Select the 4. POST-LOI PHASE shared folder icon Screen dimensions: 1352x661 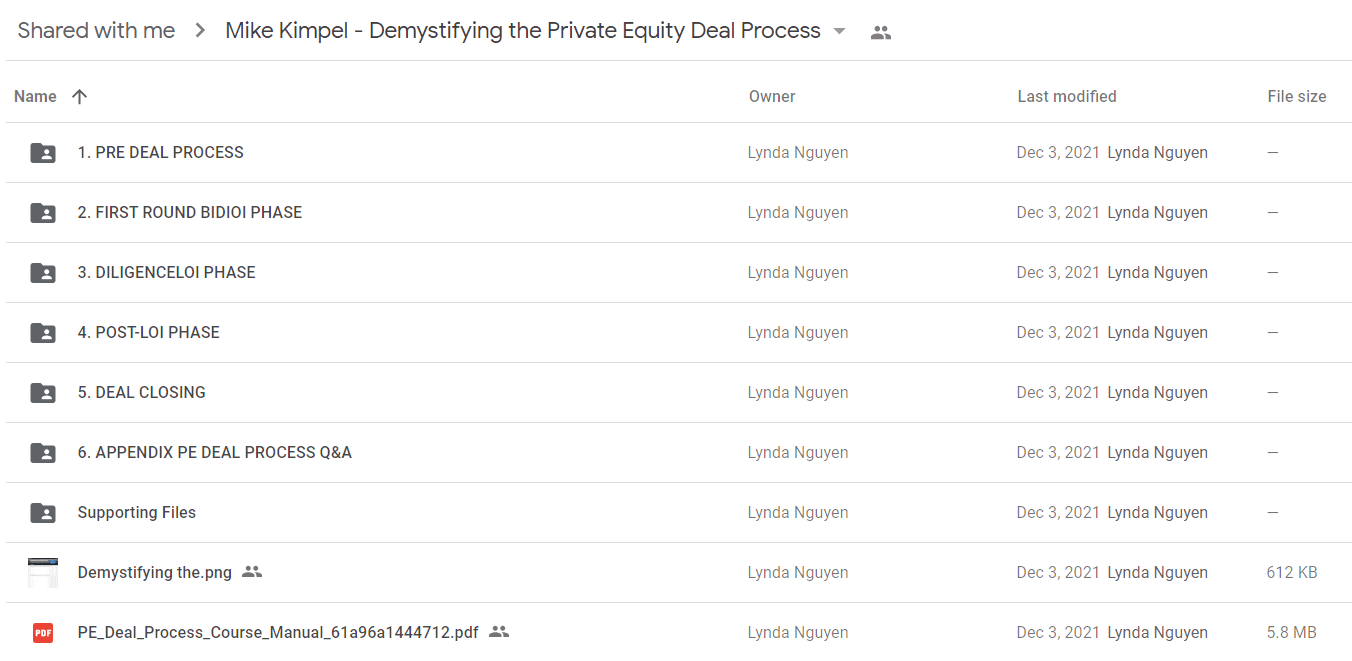pos(43,333)
